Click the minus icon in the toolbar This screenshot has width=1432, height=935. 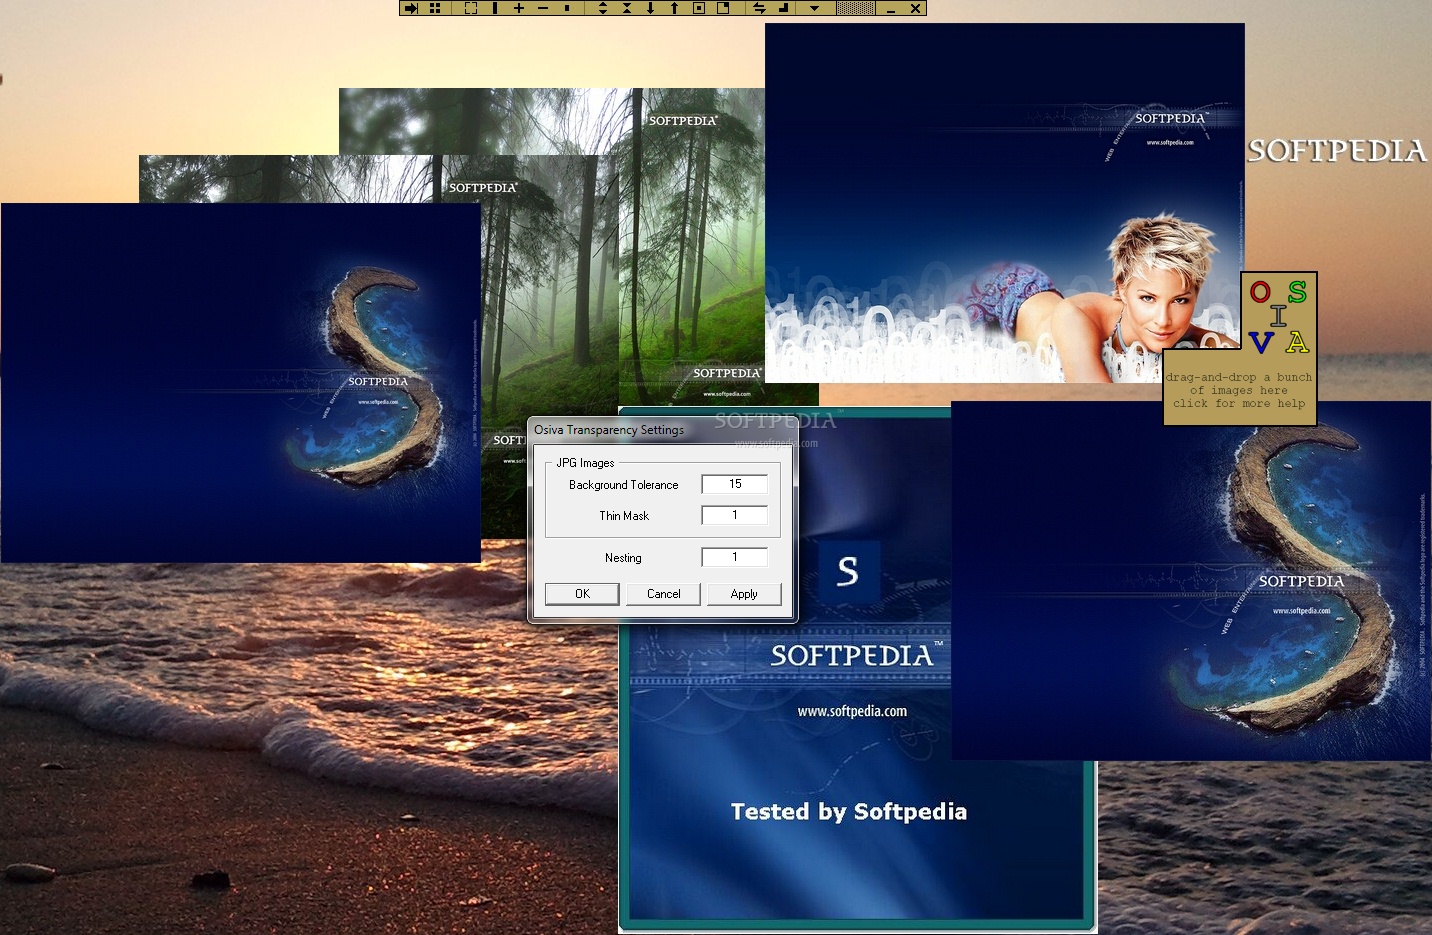543,8
